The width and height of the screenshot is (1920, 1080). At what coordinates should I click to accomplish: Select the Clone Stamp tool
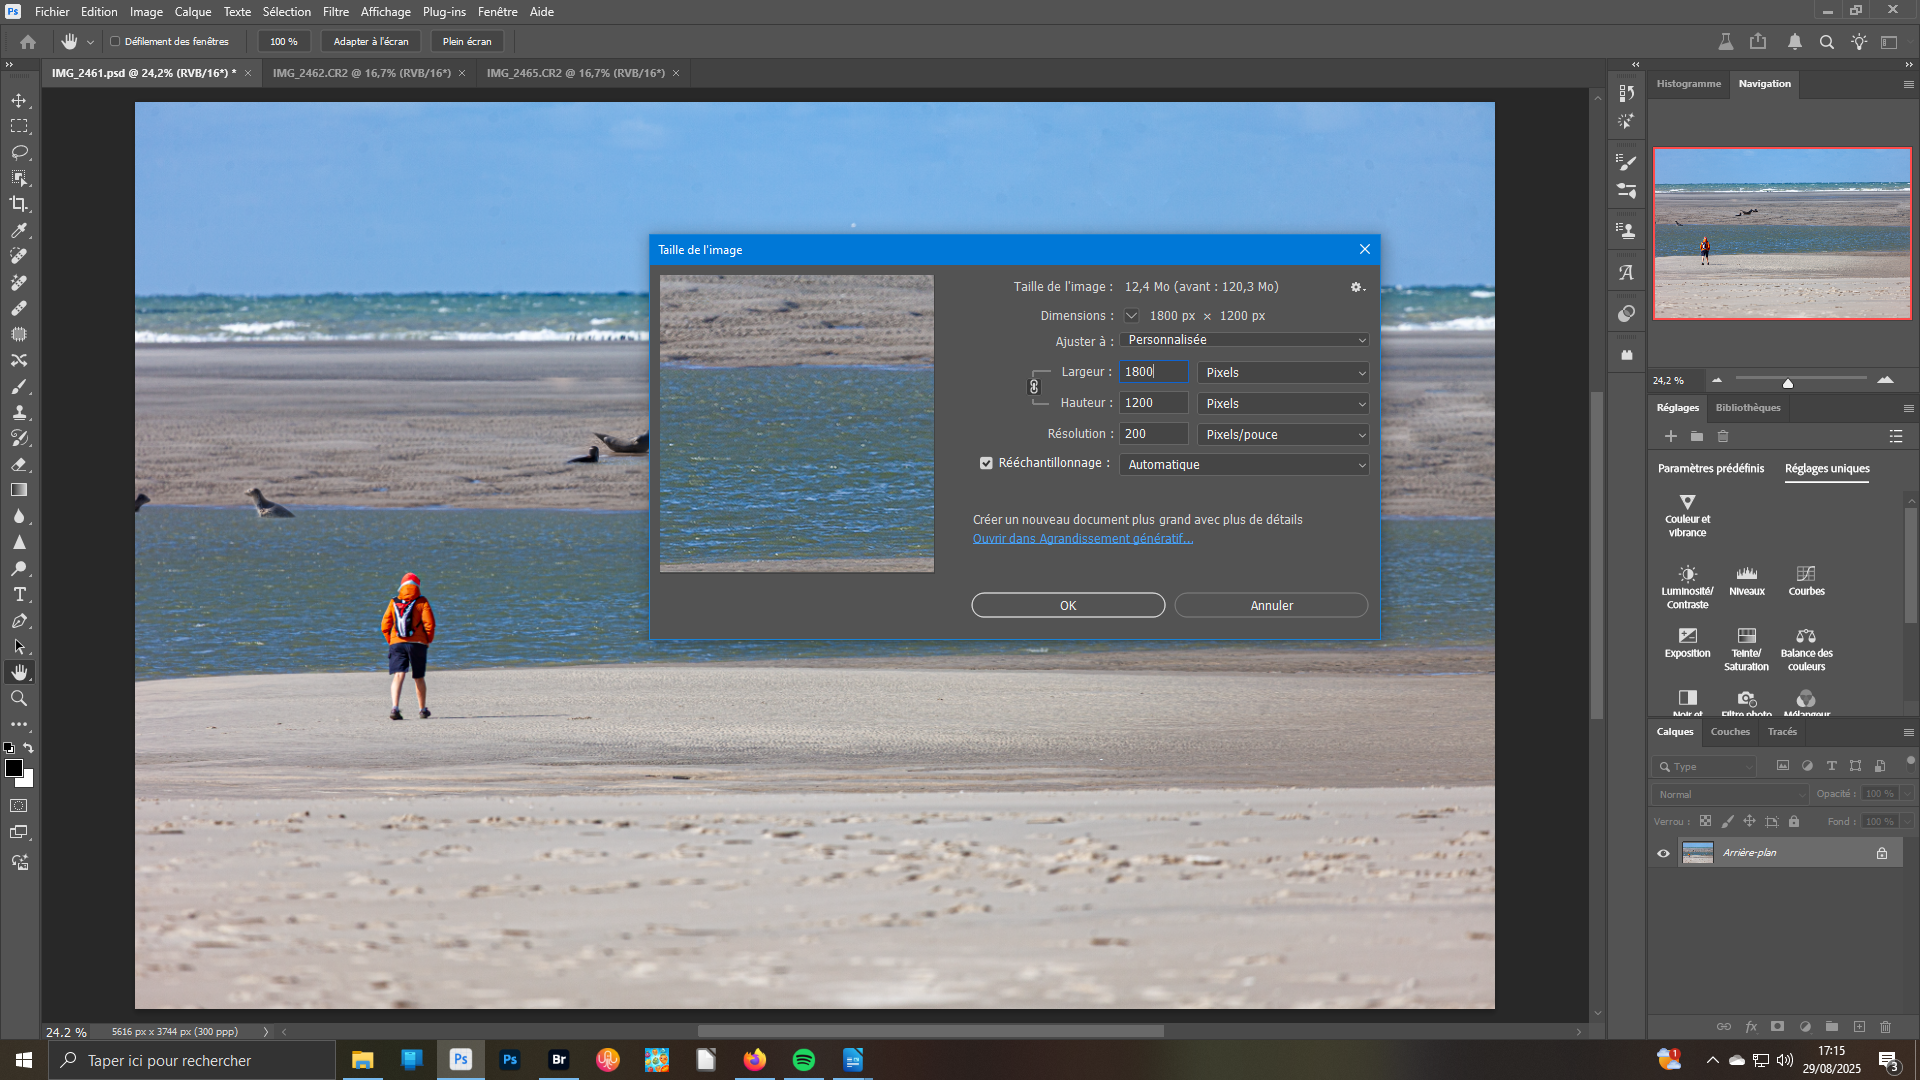pyautogui.click(x=19, y=413)
